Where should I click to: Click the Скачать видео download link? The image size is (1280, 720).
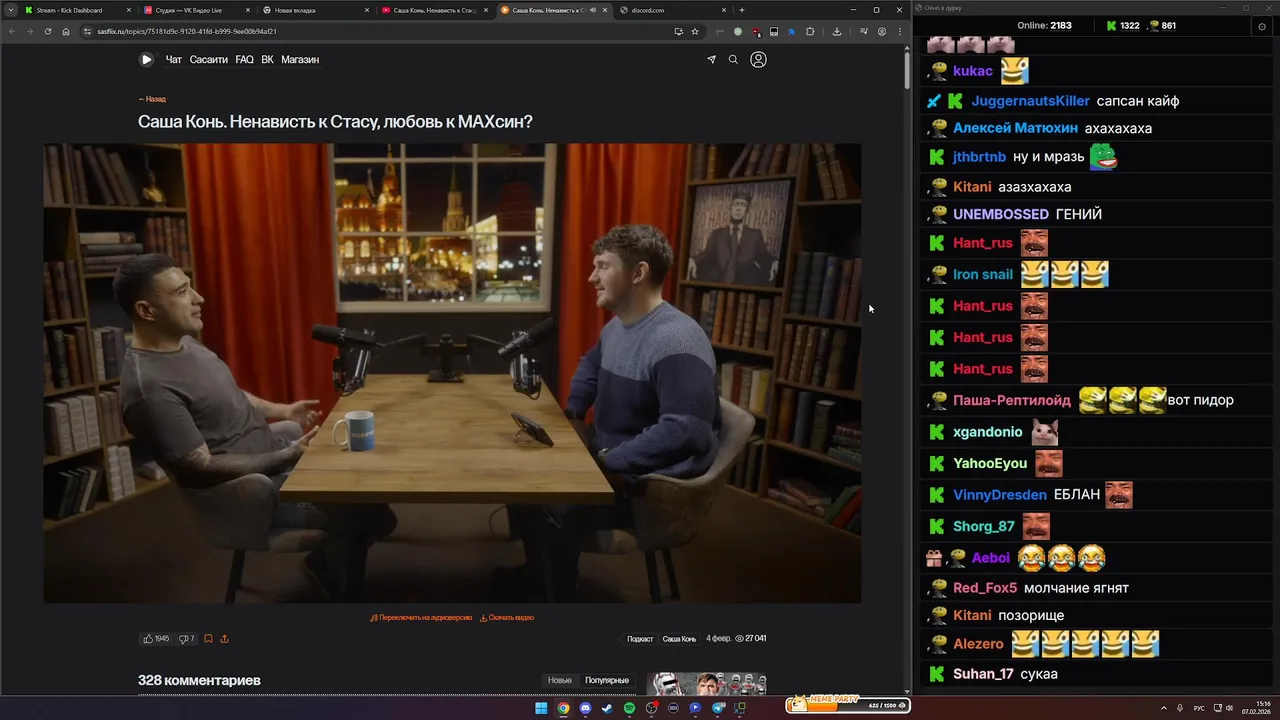pos(507,617)
